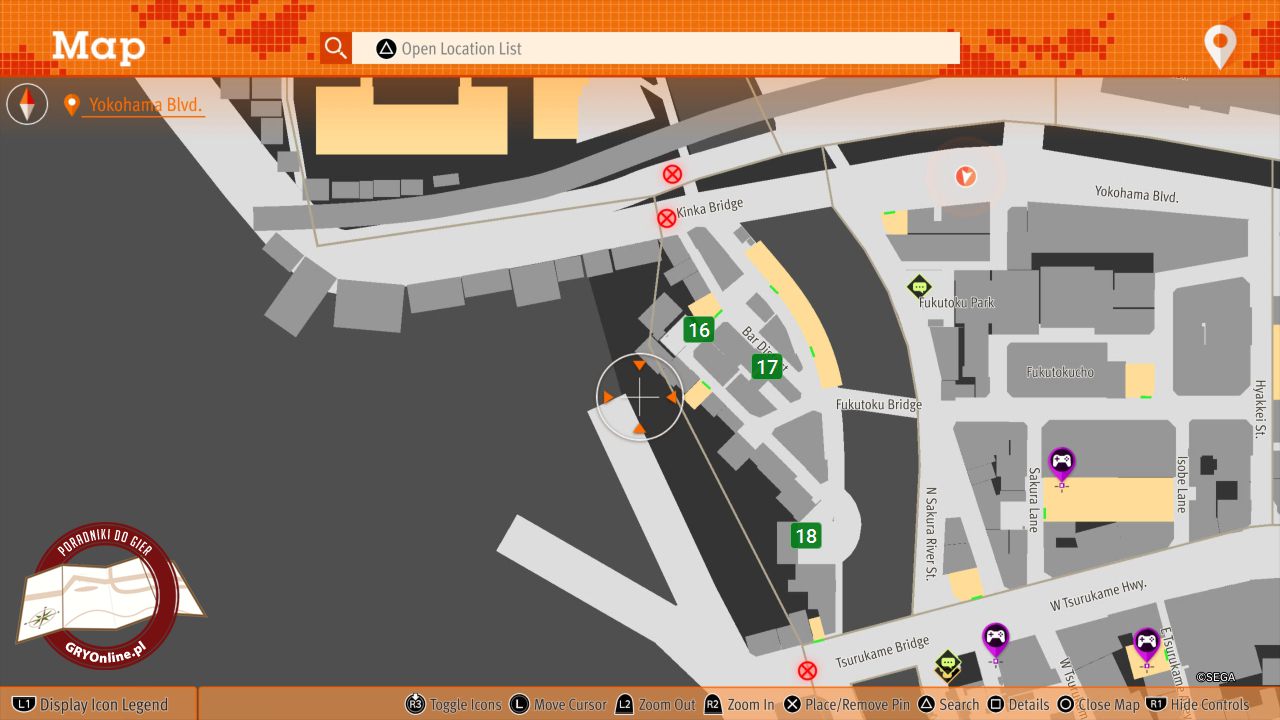
Task: Click the R3 button icon
Action: click(x=415, y=704)
